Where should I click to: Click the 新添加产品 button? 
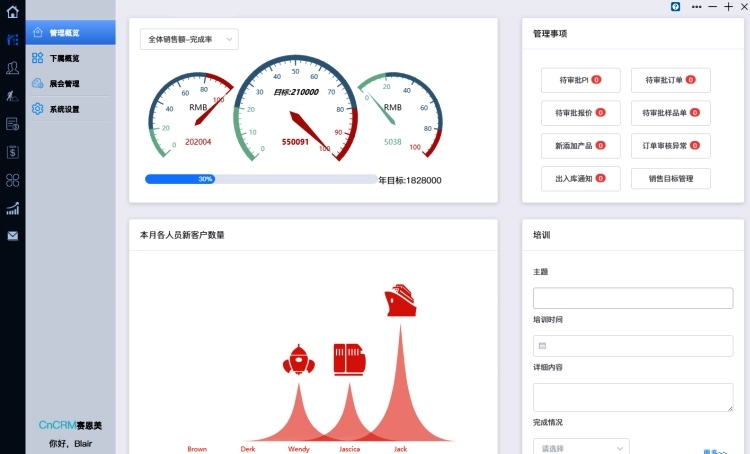tap(581, 145)
